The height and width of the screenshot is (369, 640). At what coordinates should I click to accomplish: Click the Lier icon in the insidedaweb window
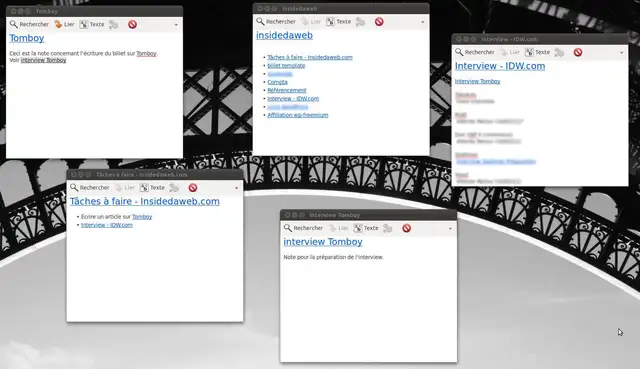pos(311,22)
